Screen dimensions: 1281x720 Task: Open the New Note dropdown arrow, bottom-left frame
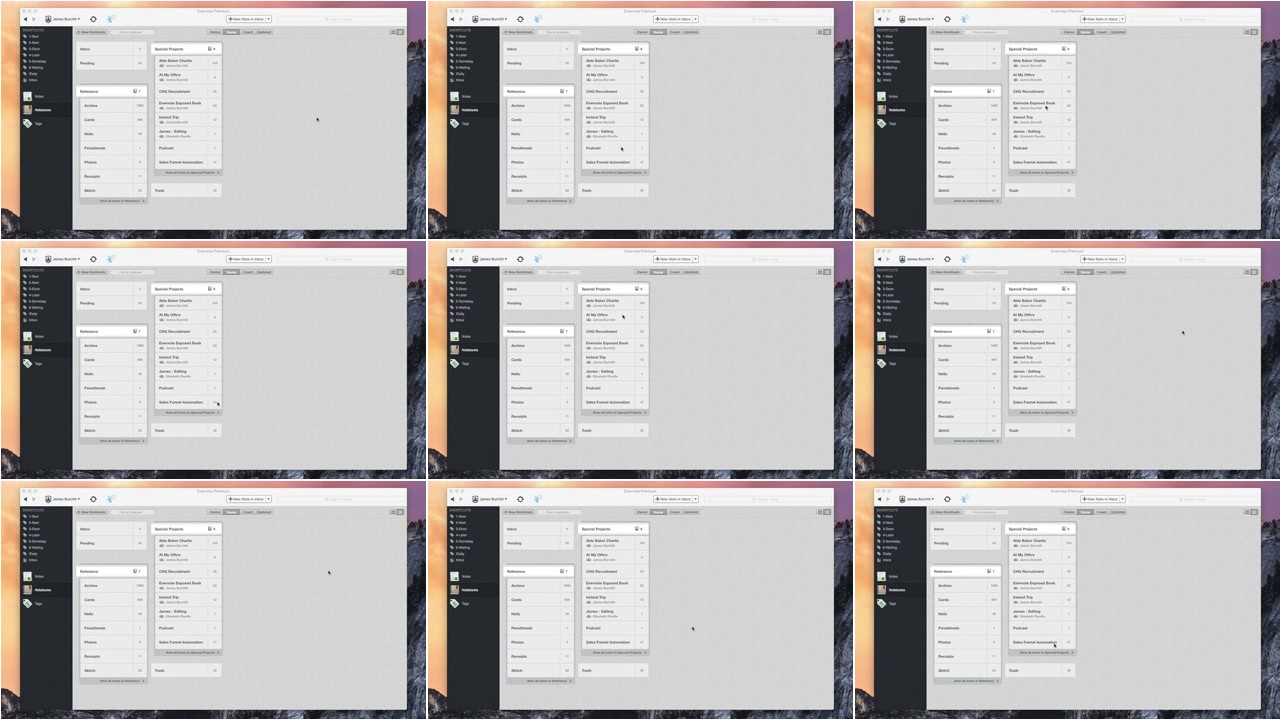(269, 499)
